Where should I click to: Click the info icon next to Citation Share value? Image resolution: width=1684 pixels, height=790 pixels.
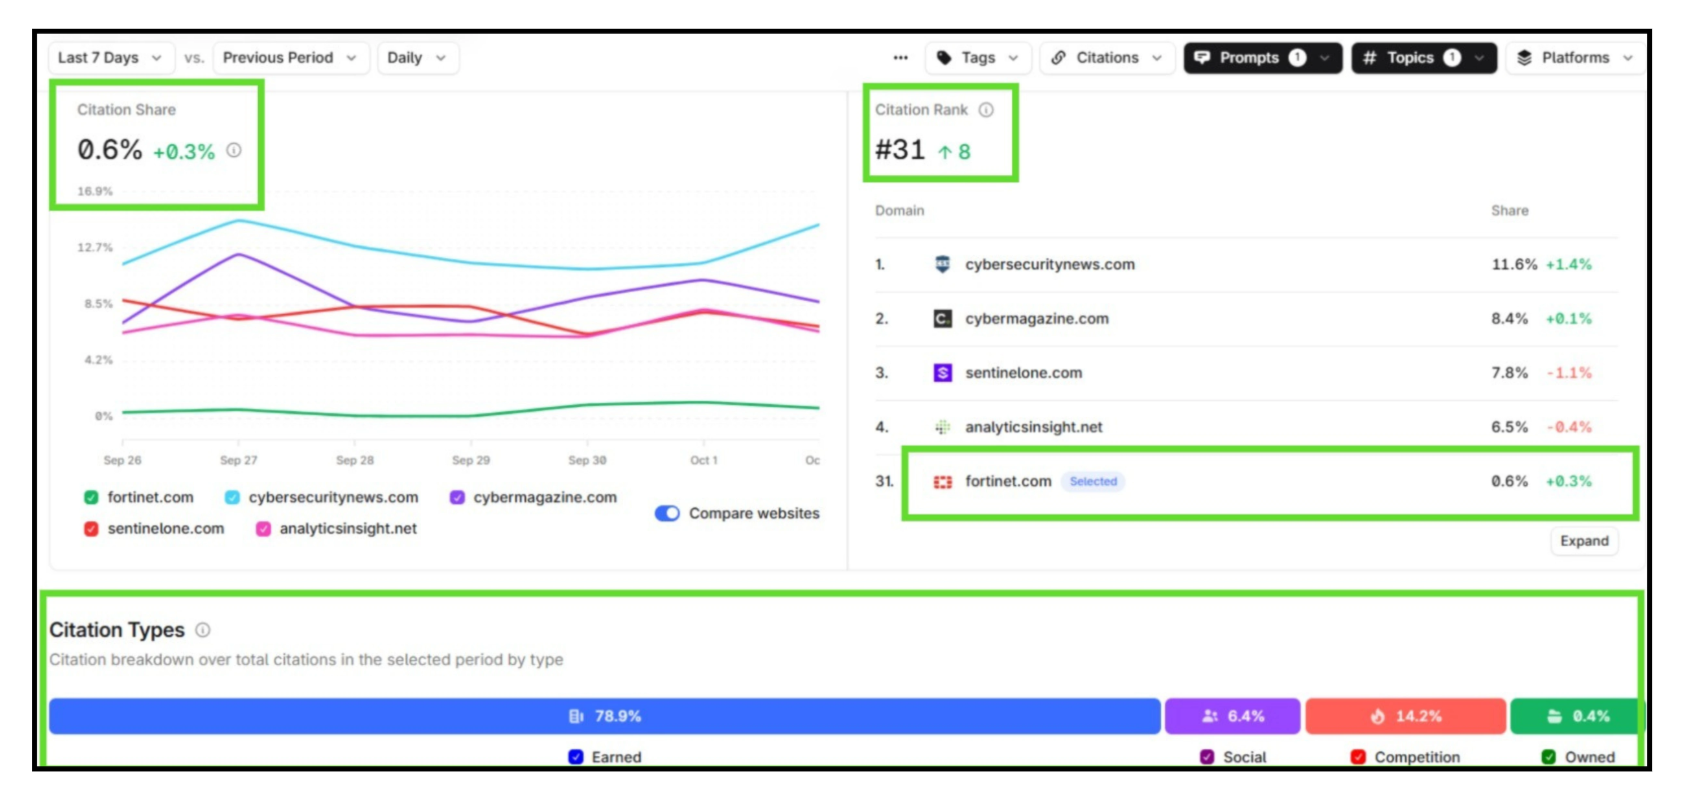[234, 150]
